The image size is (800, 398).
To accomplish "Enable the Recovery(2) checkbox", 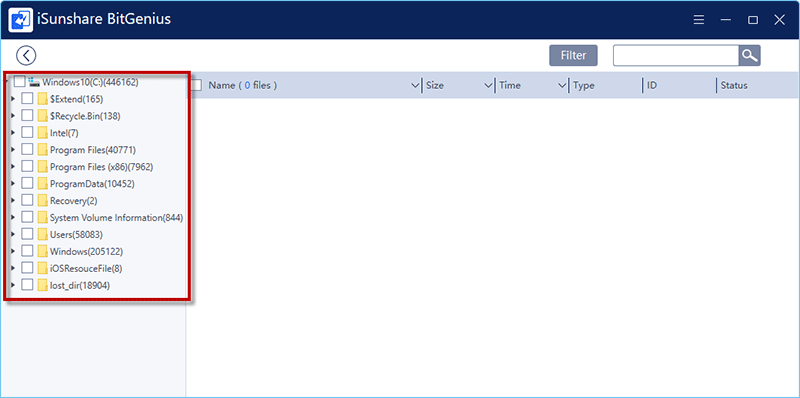I will point(27,200).
